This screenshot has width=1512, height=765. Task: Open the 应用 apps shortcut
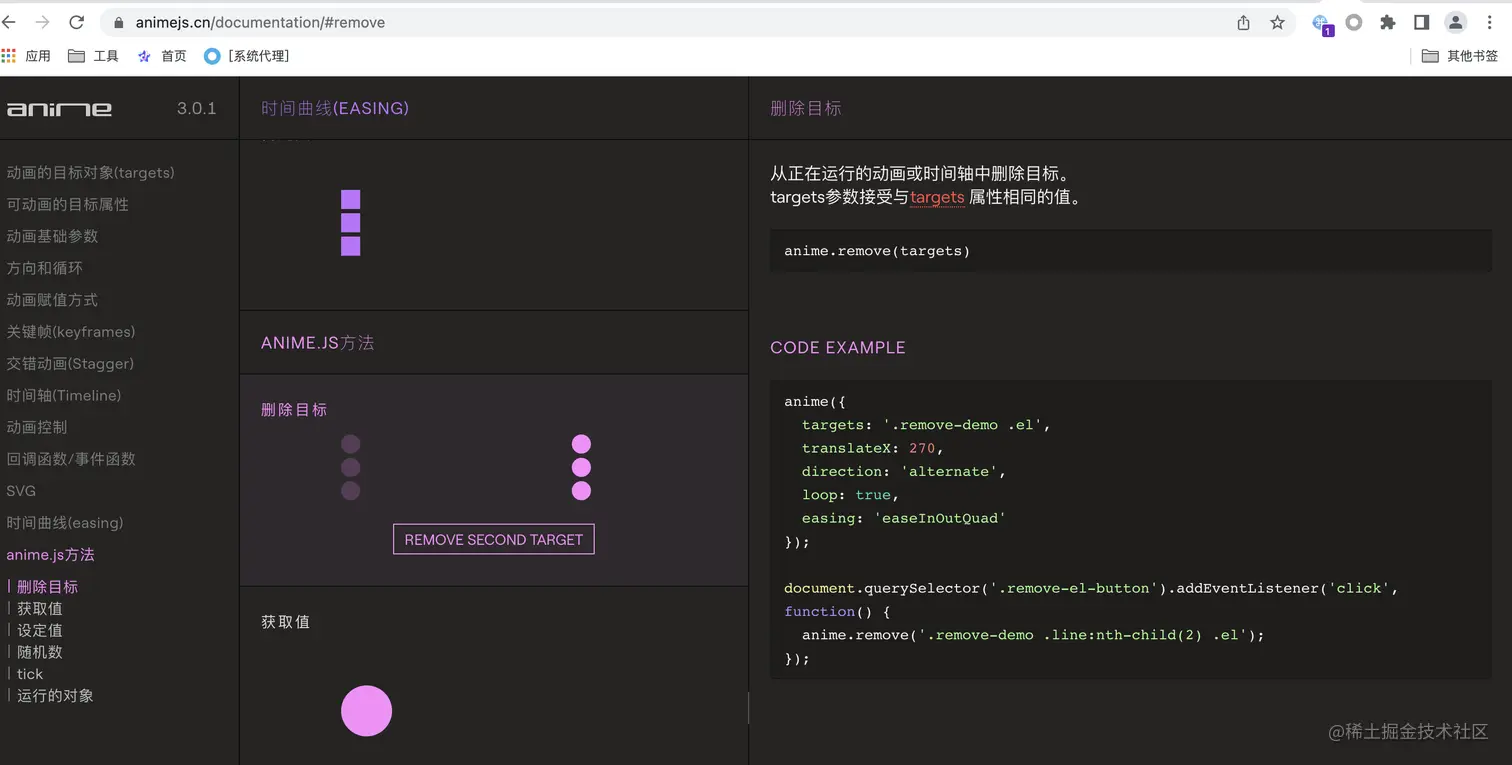(x=27, y=56)
